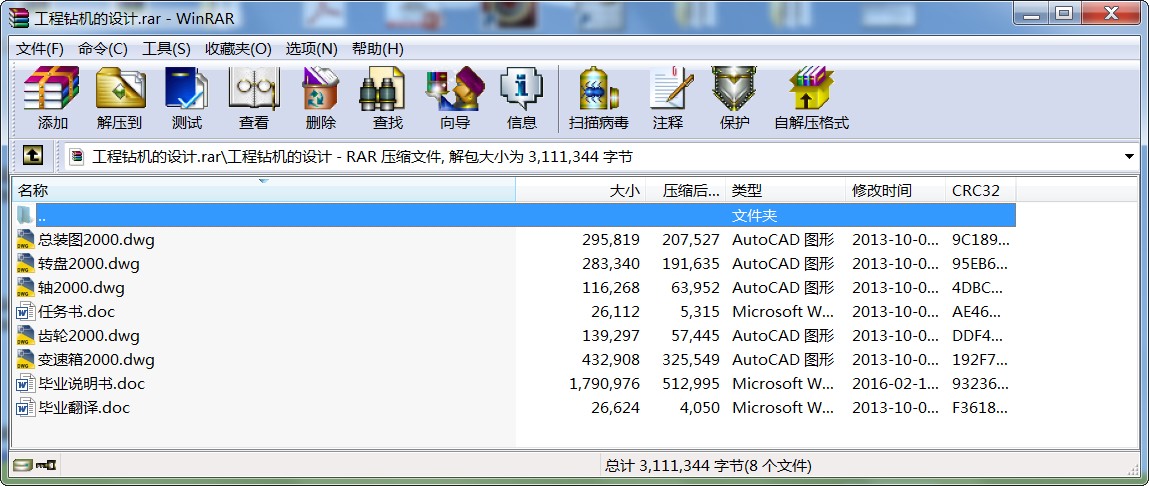Click the Delete (删除) toolbar icon

320,88
